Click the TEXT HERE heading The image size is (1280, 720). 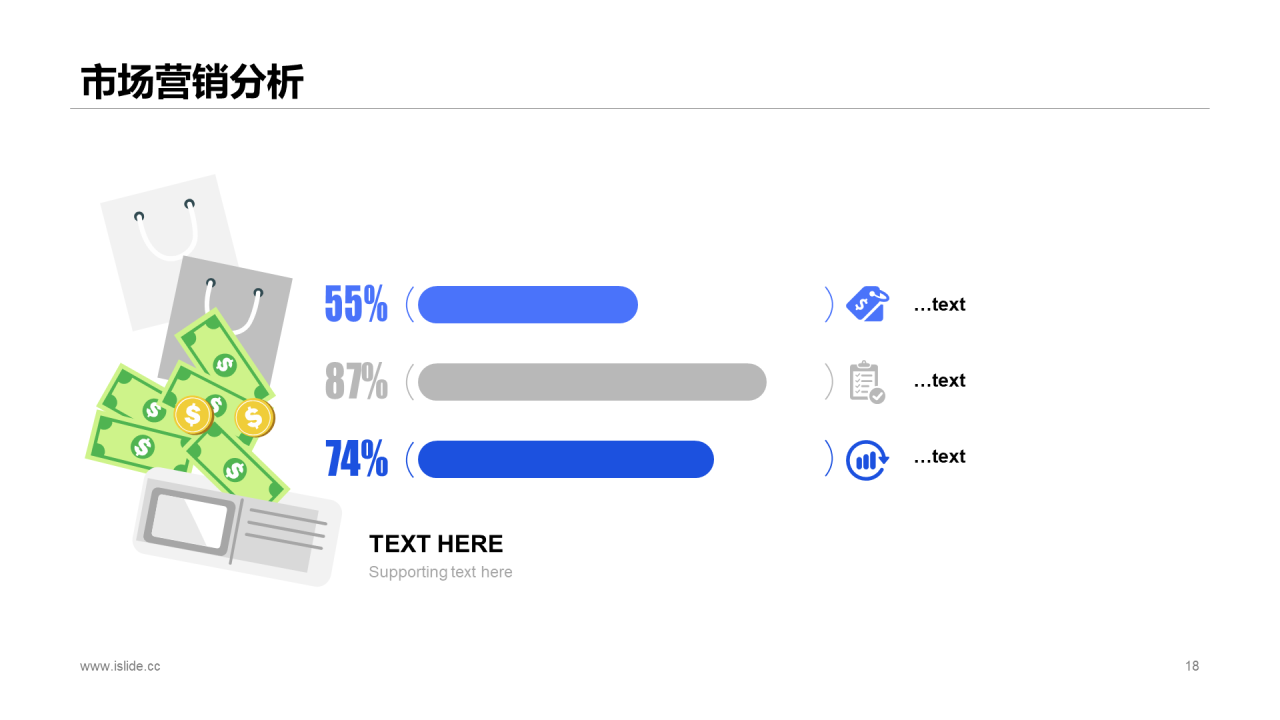click(436, 544)
